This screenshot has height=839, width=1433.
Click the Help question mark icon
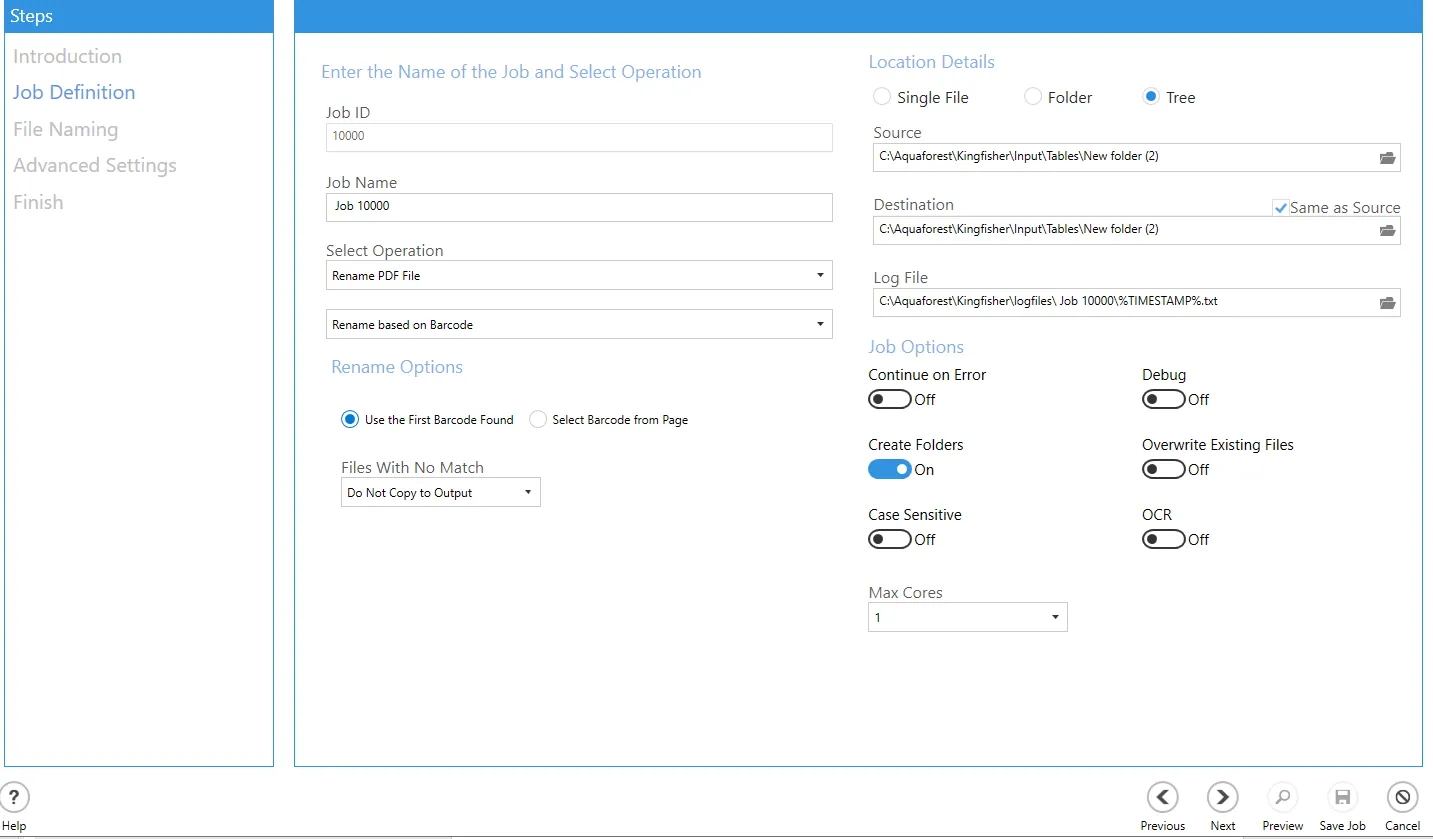coord(15,797)
